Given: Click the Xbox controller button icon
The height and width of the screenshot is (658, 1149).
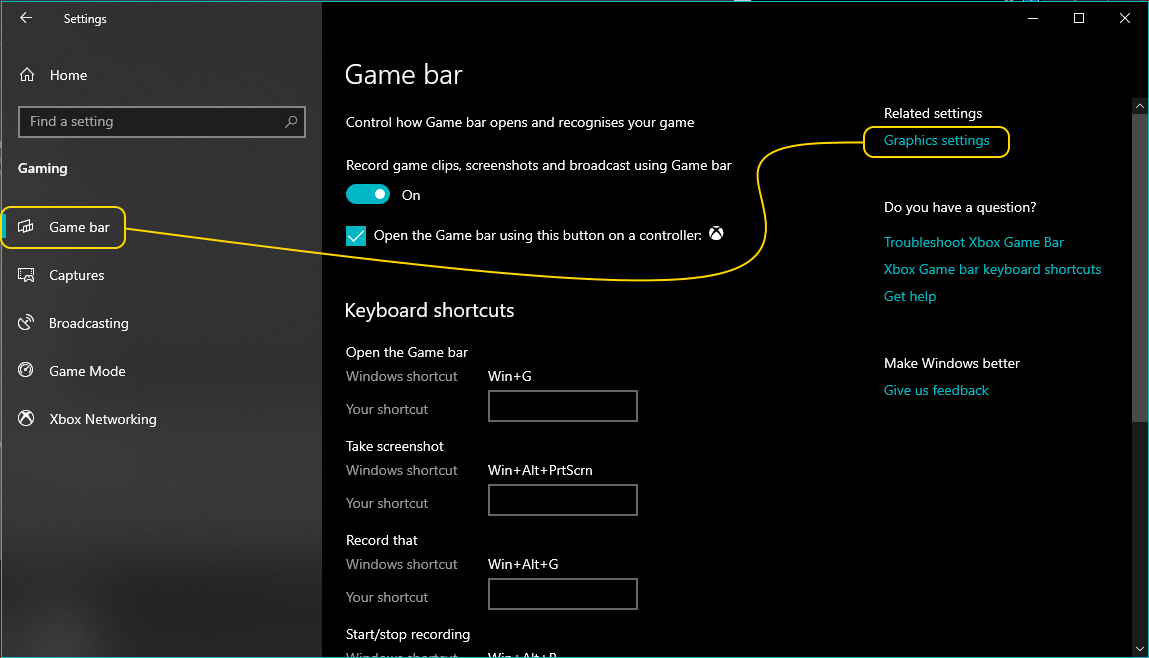Looking at the screenshot, I should click(716, 234).
